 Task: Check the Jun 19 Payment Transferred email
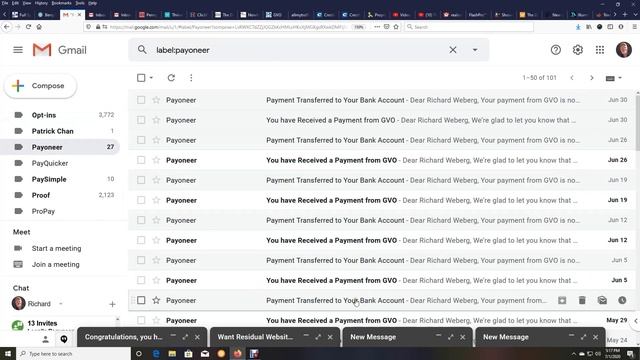[x=141, y=180]
